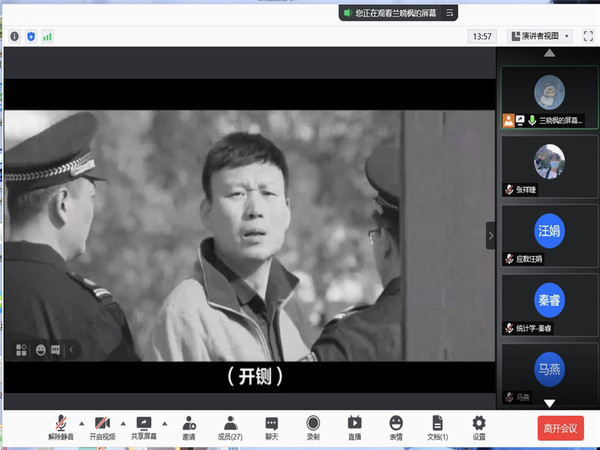Select 秦睿 participant avatar

pos(549,300)
